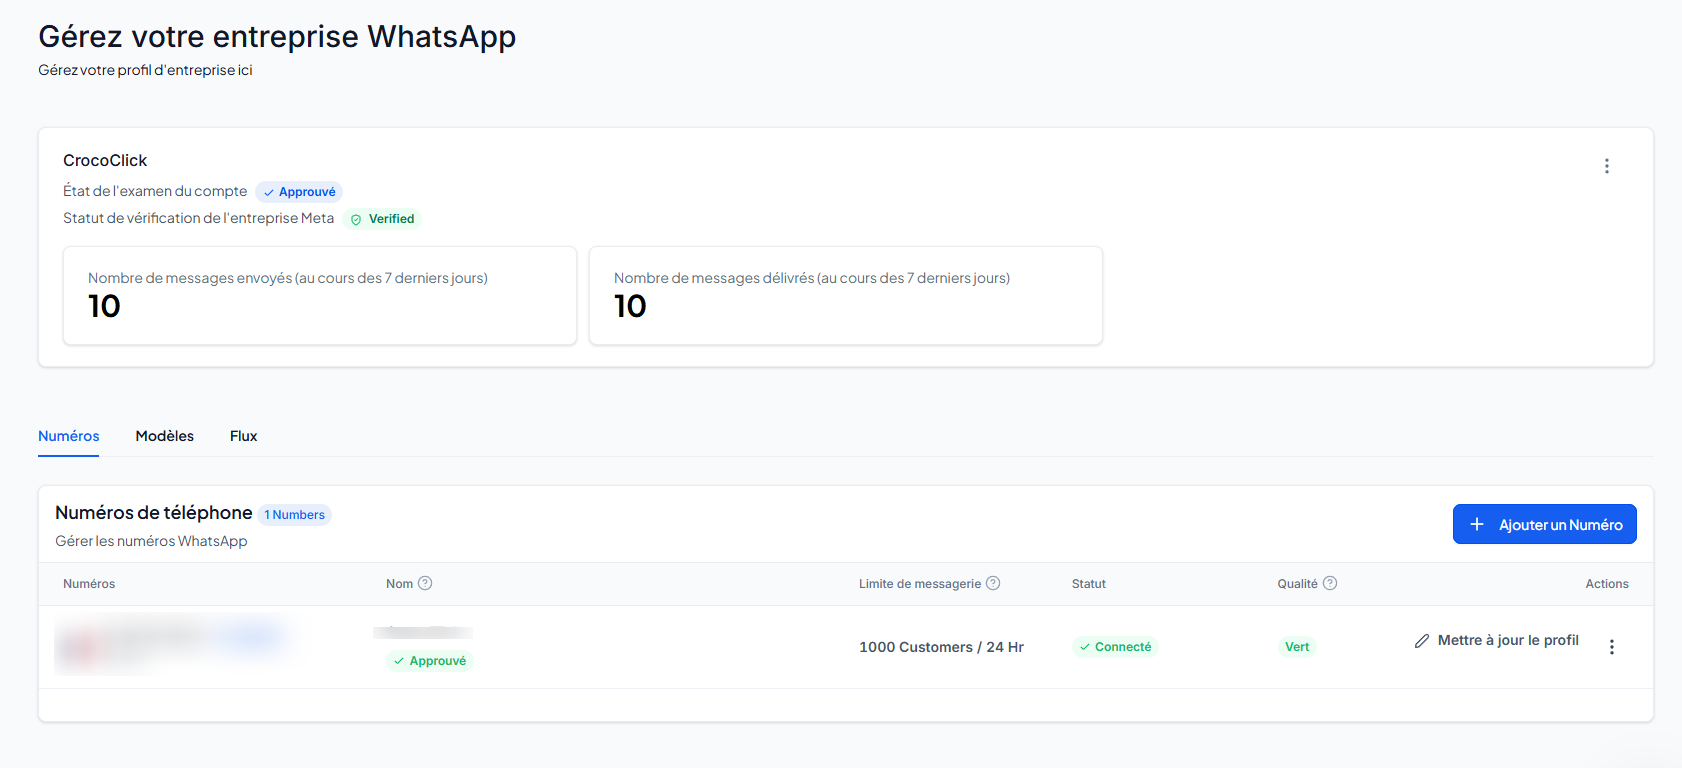Image resolution: width=1682 pixels, height=768 pixels.
Task: Click the Approuvé badge under the name
Action: pyautogui.click(x=429, y=661)
